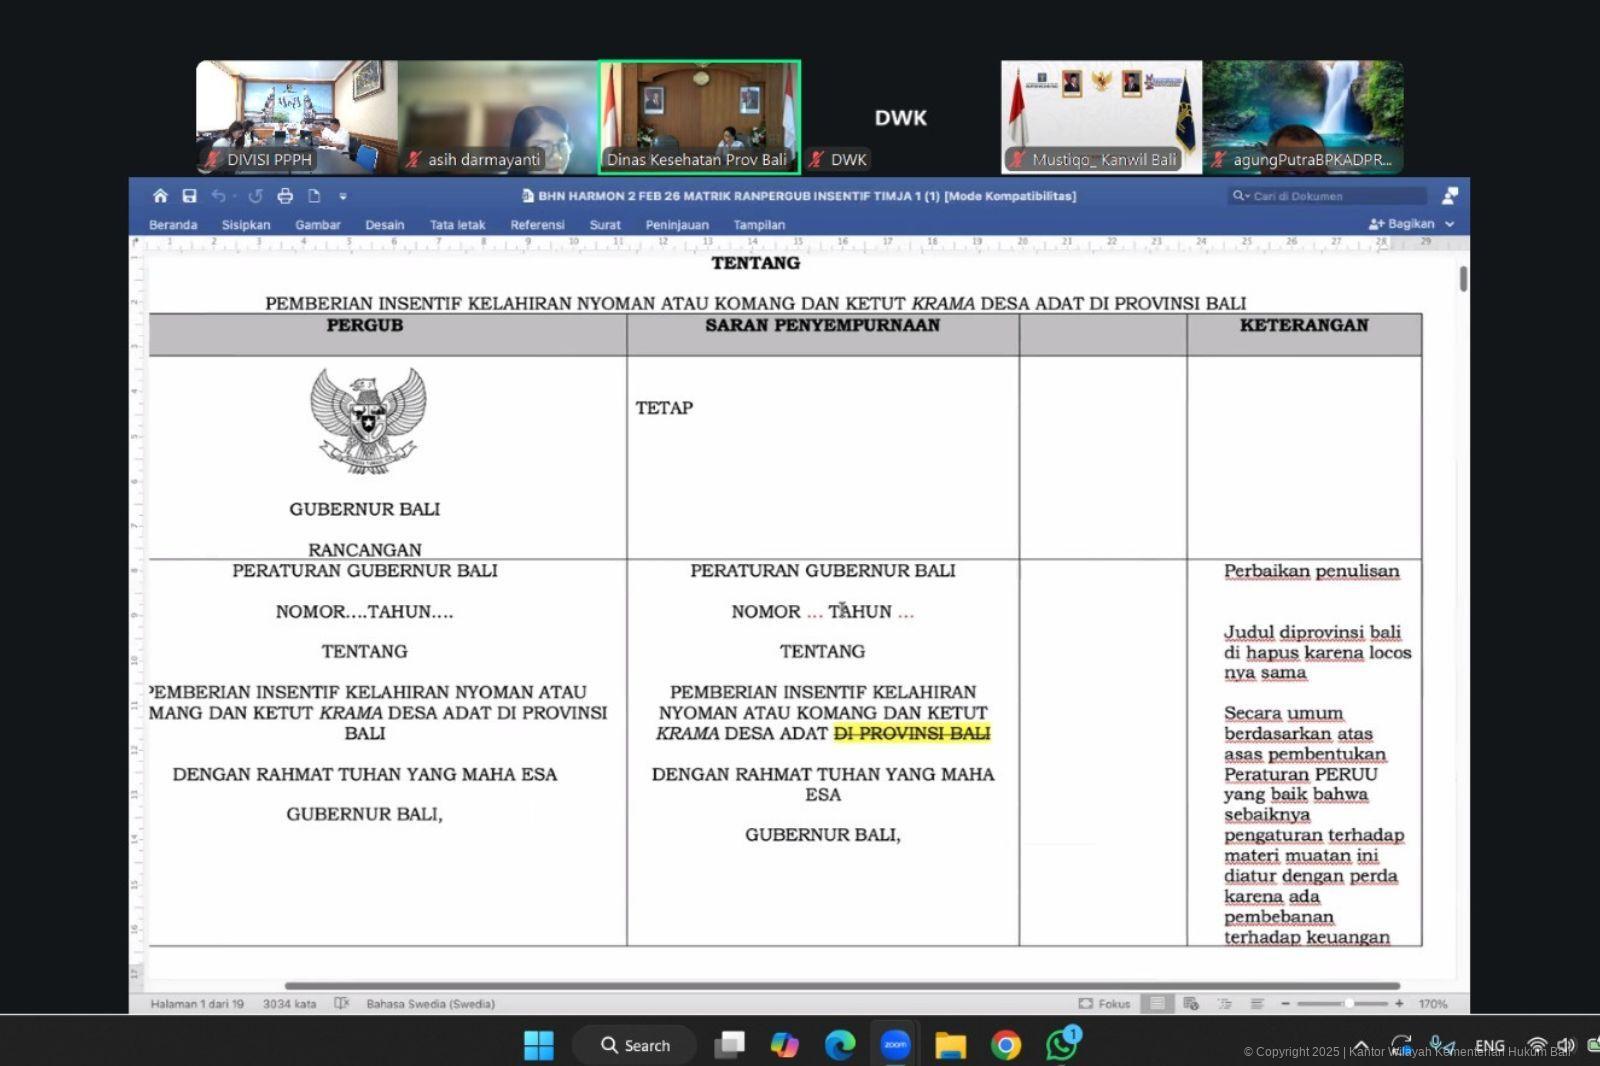Open the search options magnifier dropdown
This screenshot has height=1066, width=1600.
click(1241, 196)
